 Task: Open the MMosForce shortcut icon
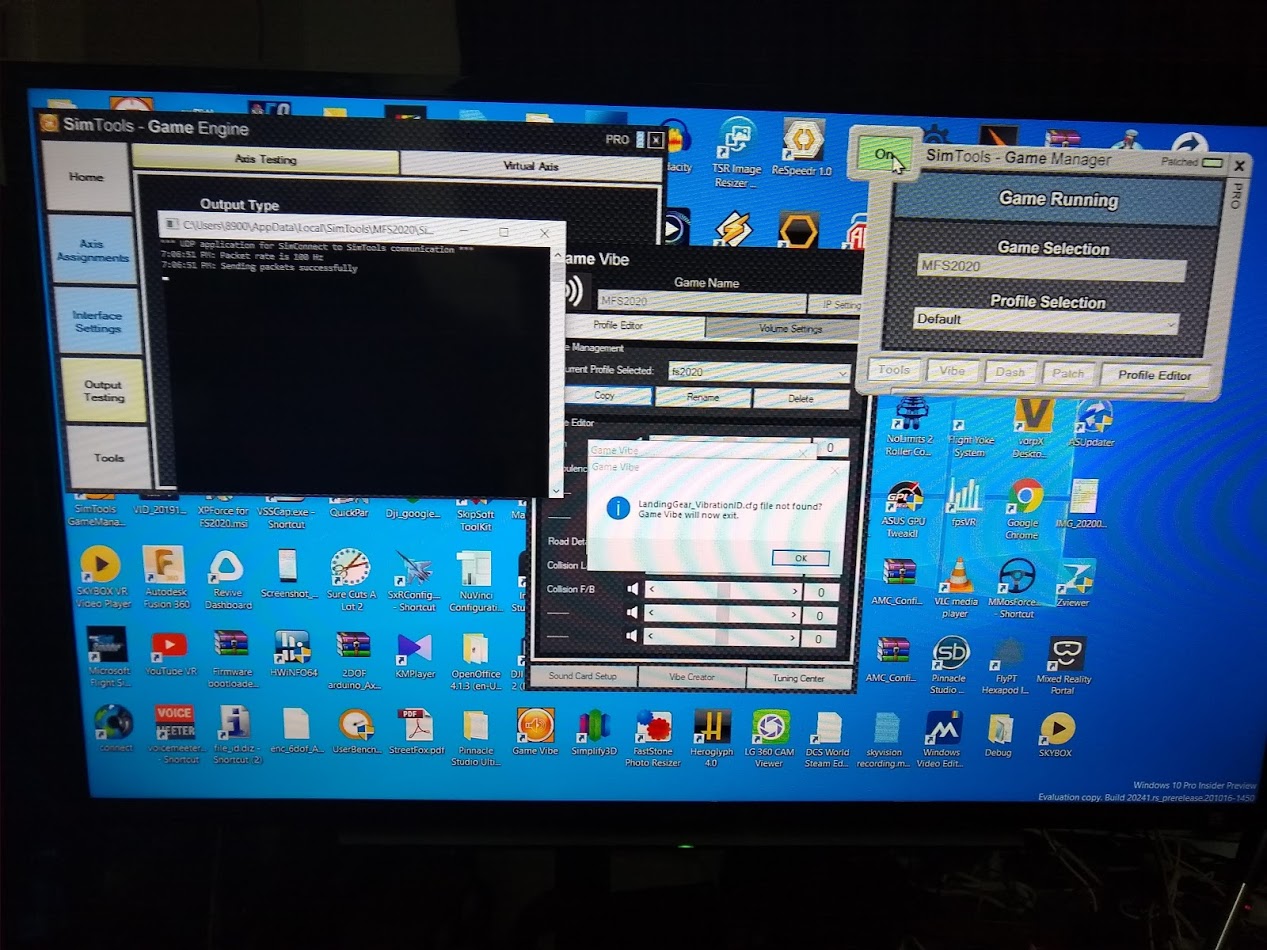click(x=1017, y=588)
